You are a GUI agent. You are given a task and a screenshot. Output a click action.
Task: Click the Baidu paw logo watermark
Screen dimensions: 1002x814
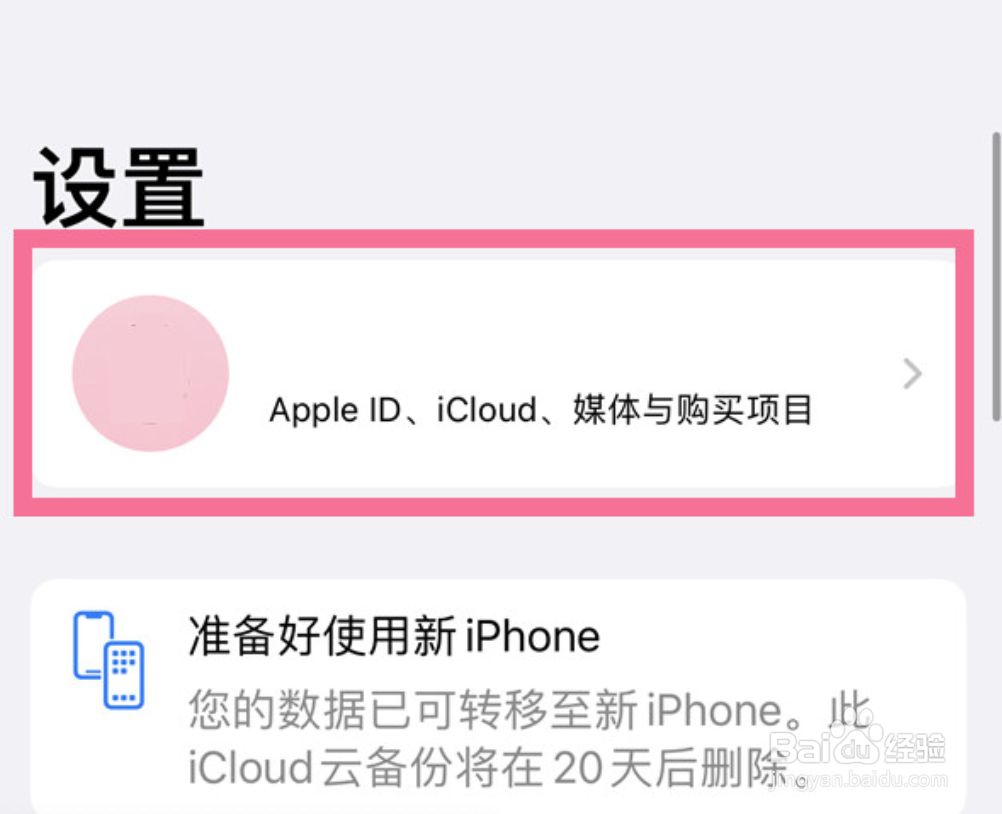[x=855, y=745]
